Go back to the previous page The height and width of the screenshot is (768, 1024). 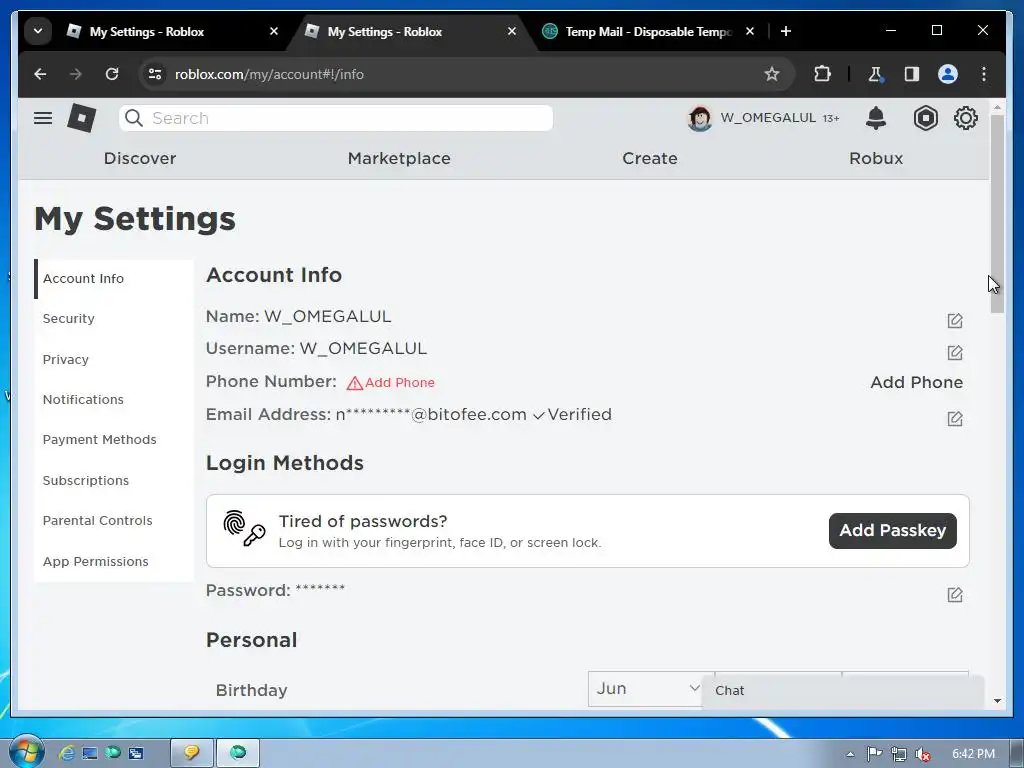pyautogui.click(x=40, y=74)
